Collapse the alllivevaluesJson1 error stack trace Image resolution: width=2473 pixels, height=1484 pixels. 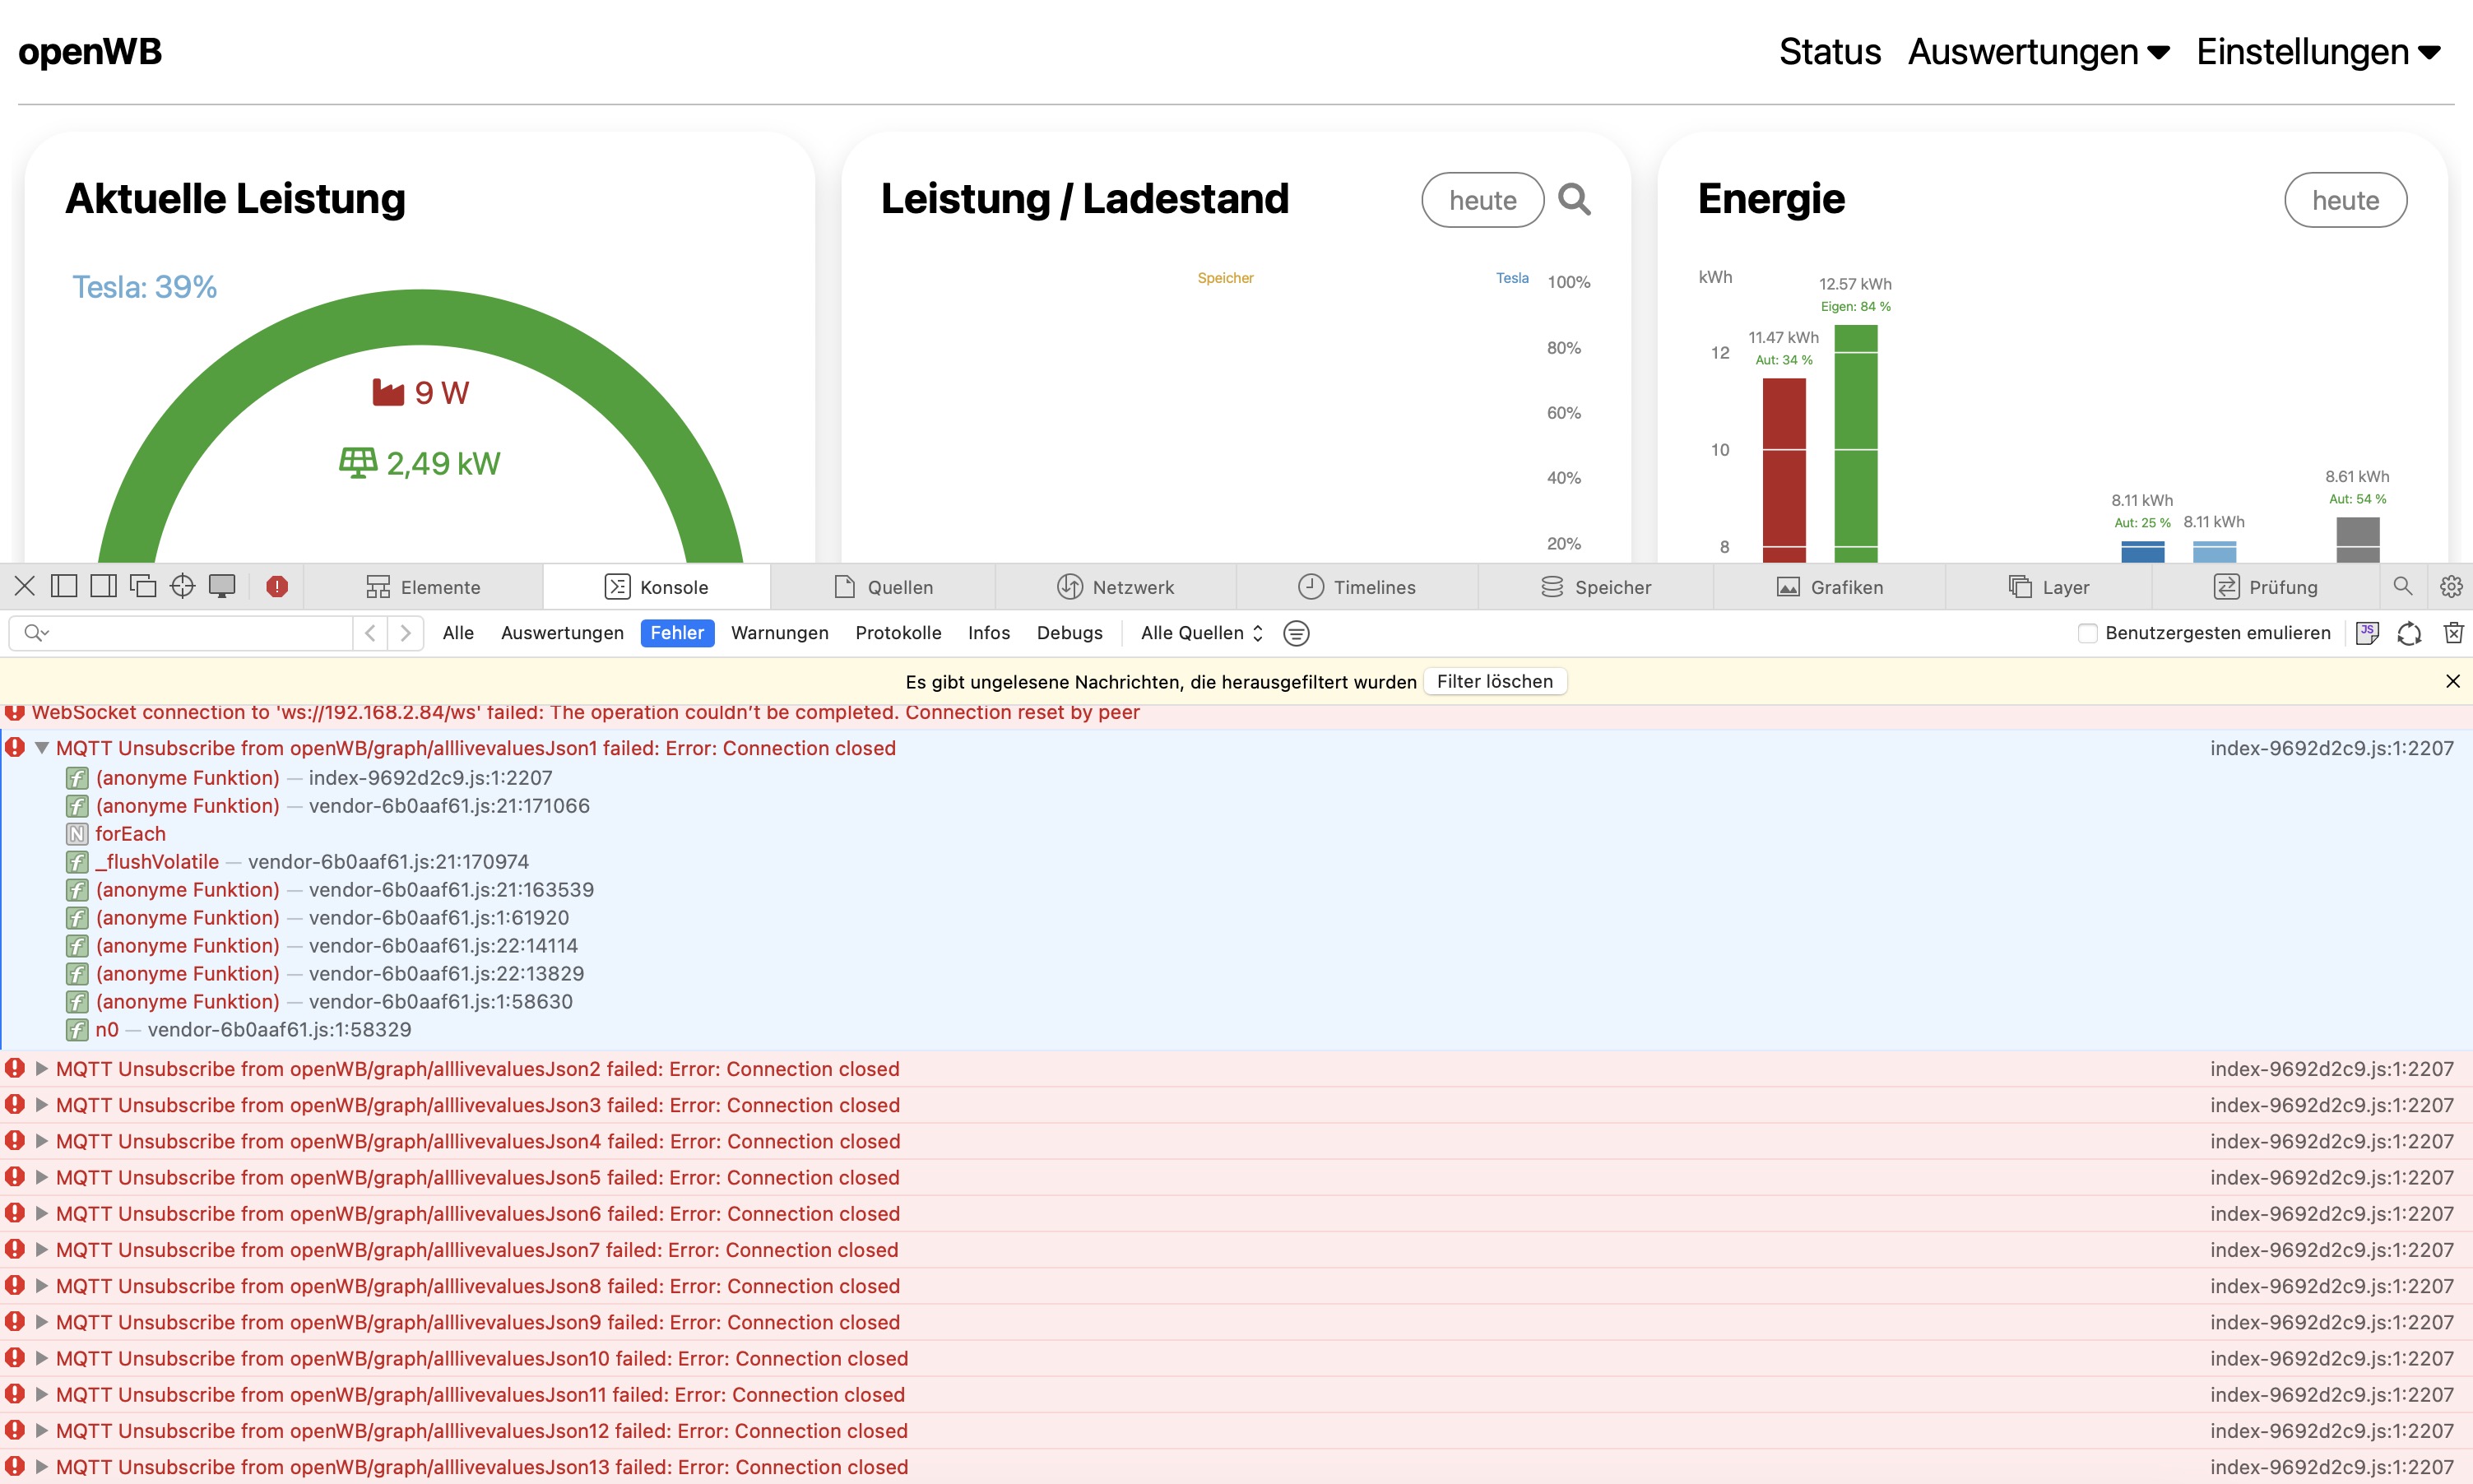[x=42, y=748]
